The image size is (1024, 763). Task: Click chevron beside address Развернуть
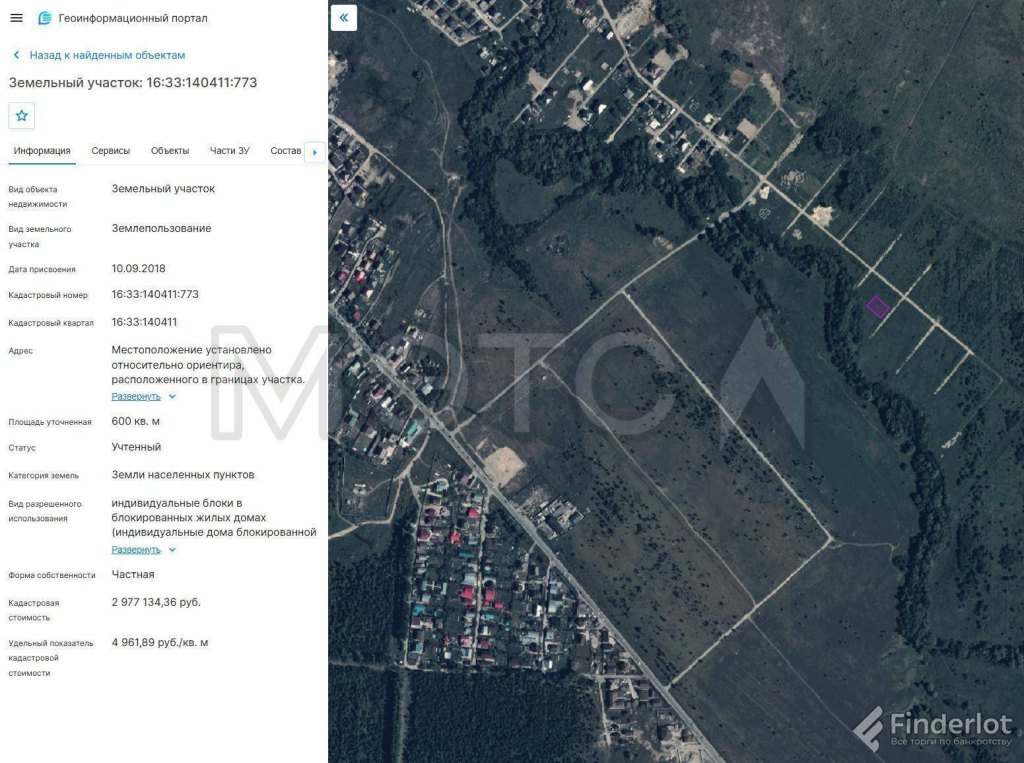172,397
